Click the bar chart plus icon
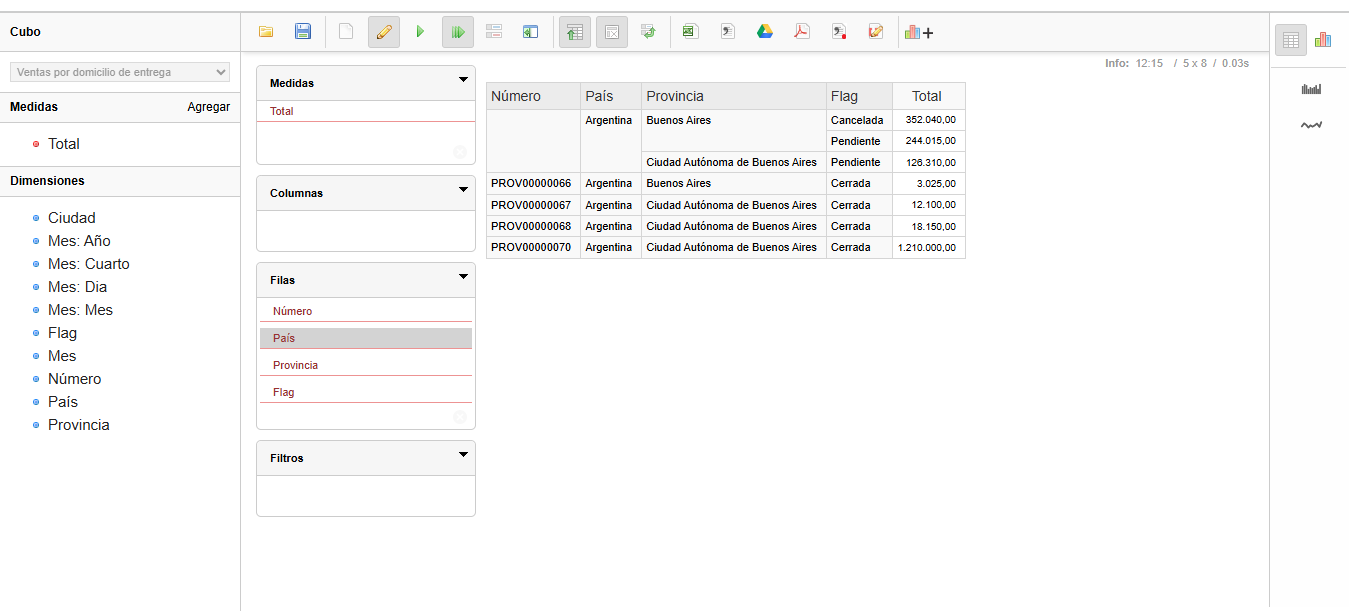1349x611 pixels. tap(919, 32)
